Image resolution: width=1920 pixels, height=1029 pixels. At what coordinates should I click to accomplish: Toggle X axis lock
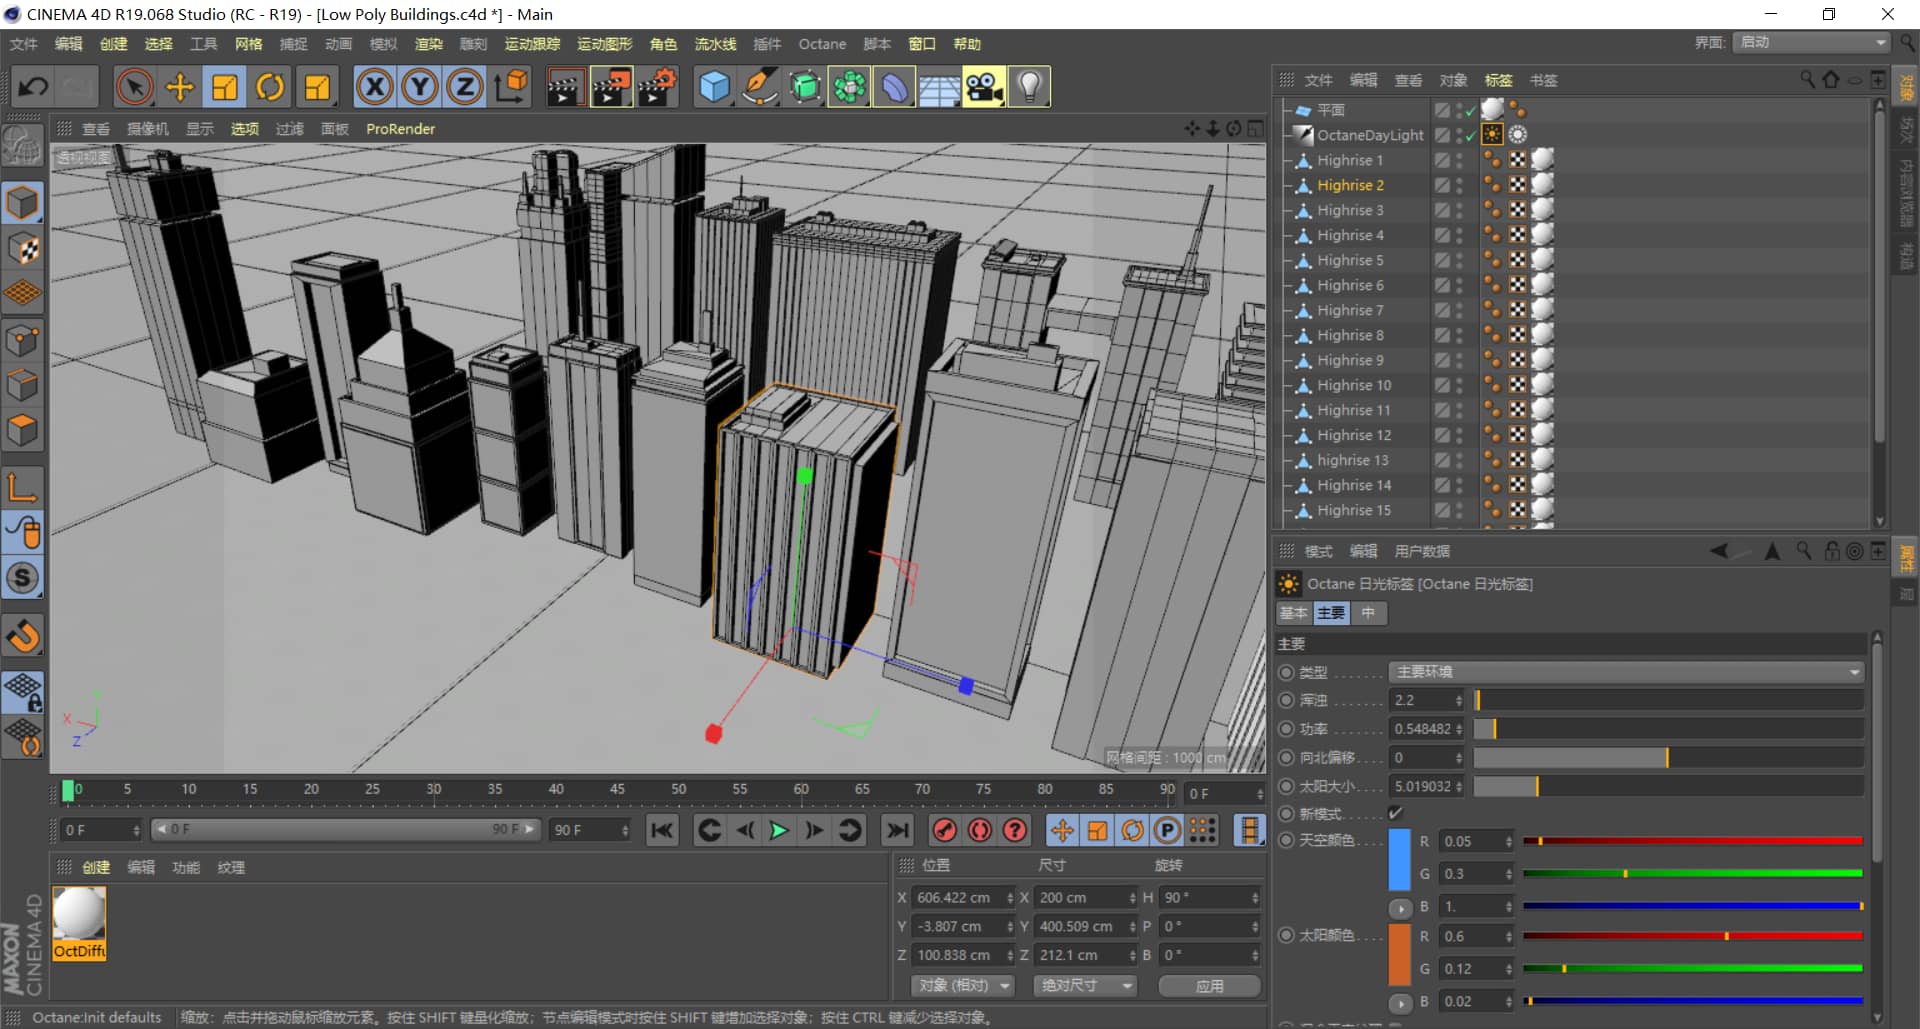pyautogui.click(x=374, y=87)
